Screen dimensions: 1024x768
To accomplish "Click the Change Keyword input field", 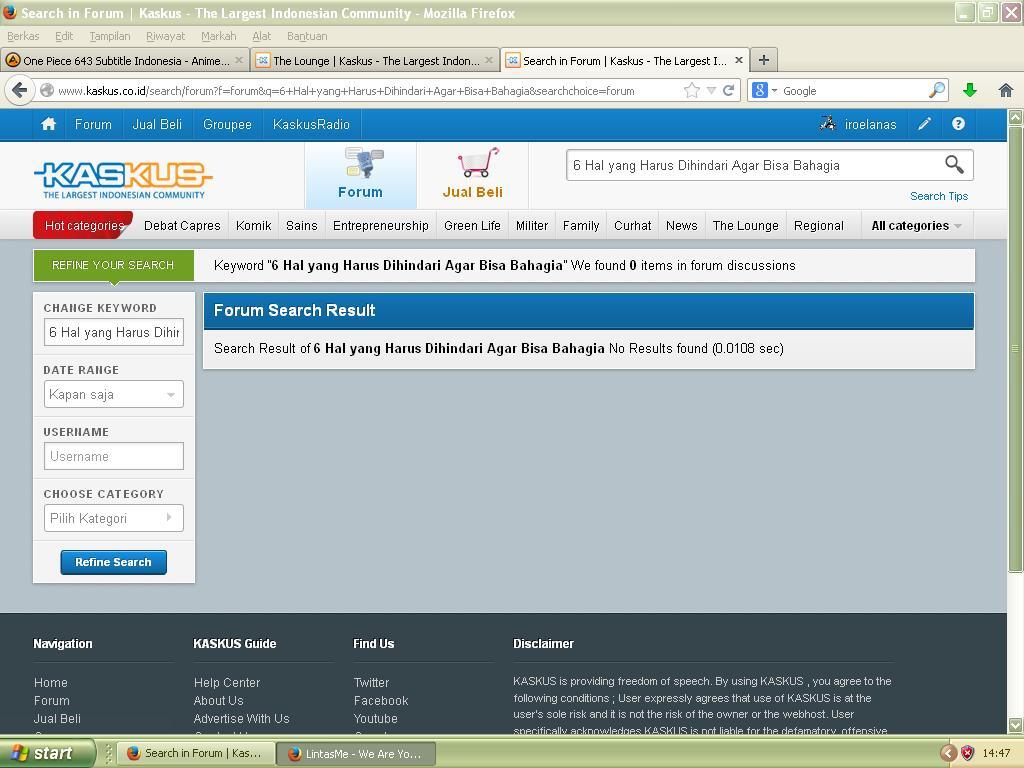I will 114,332.
